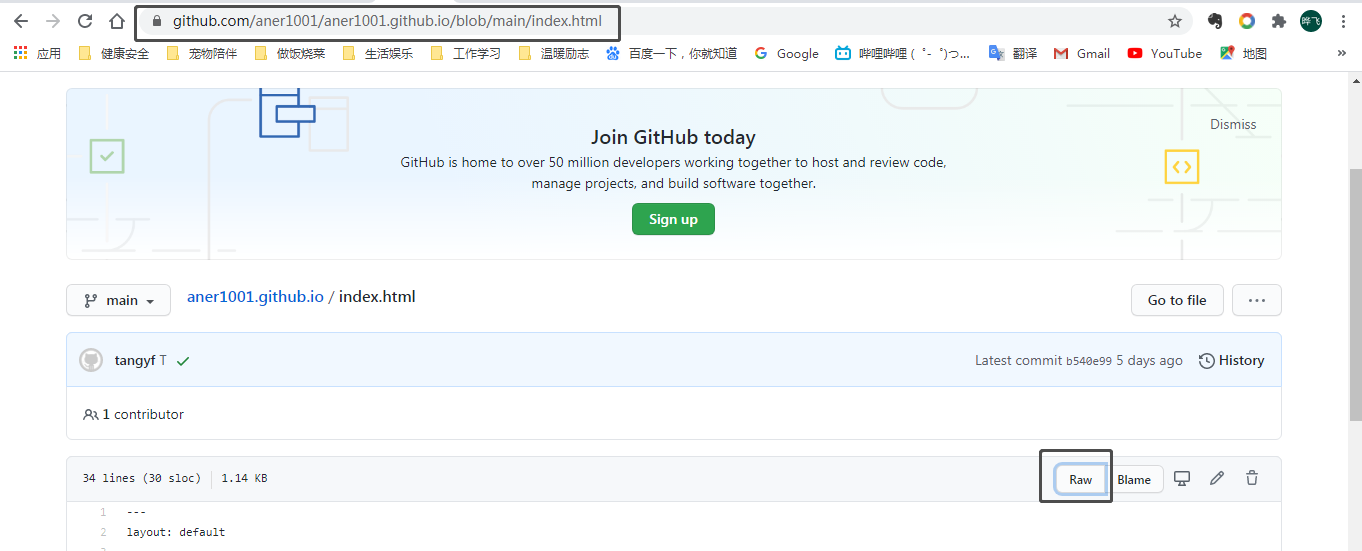Screen dimensions: 1362x551
Task: Open the 健康安全 bookmark folder
Action: click(x=113, y=53)
